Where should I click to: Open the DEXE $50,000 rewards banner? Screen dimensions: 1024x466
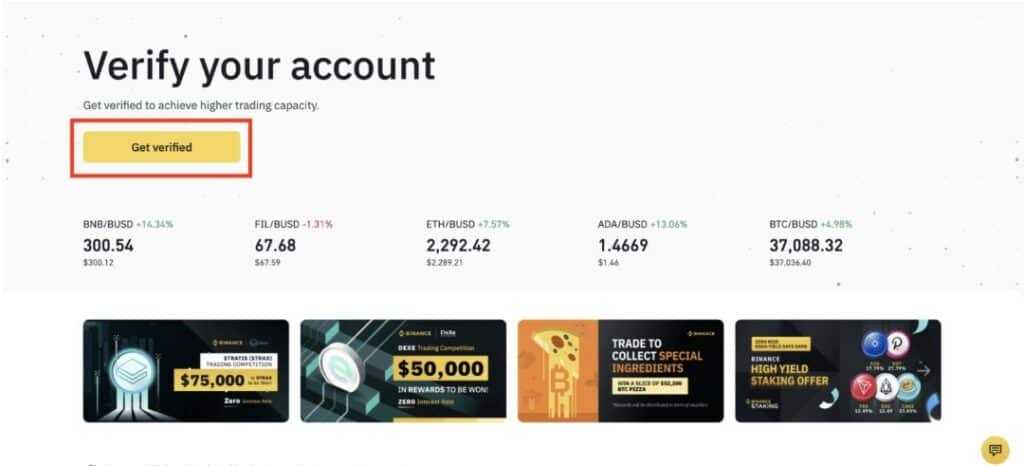(x=403, y=370)
